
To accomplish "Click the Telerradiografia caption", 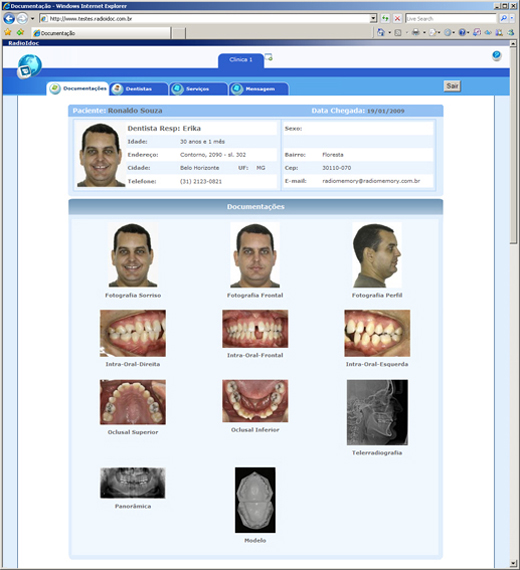I will tap(377, 453).
